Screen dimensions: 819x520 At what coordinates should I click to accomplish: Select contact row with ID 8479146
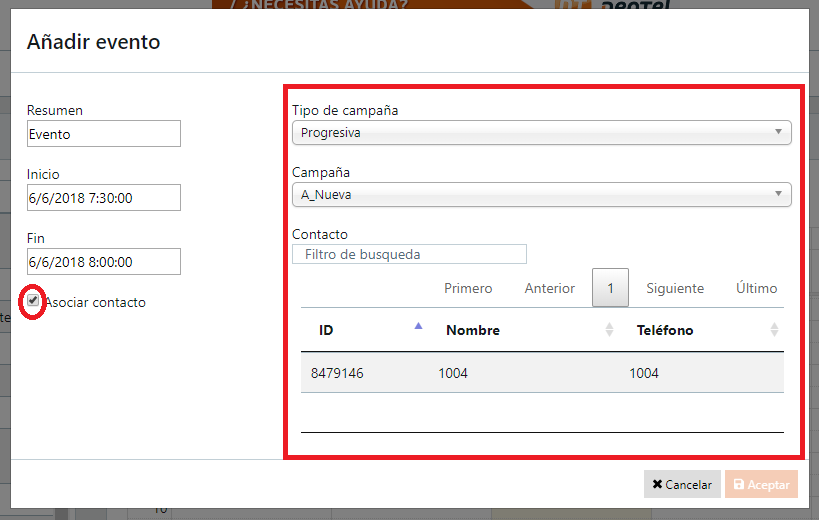[x=542, y=373]
